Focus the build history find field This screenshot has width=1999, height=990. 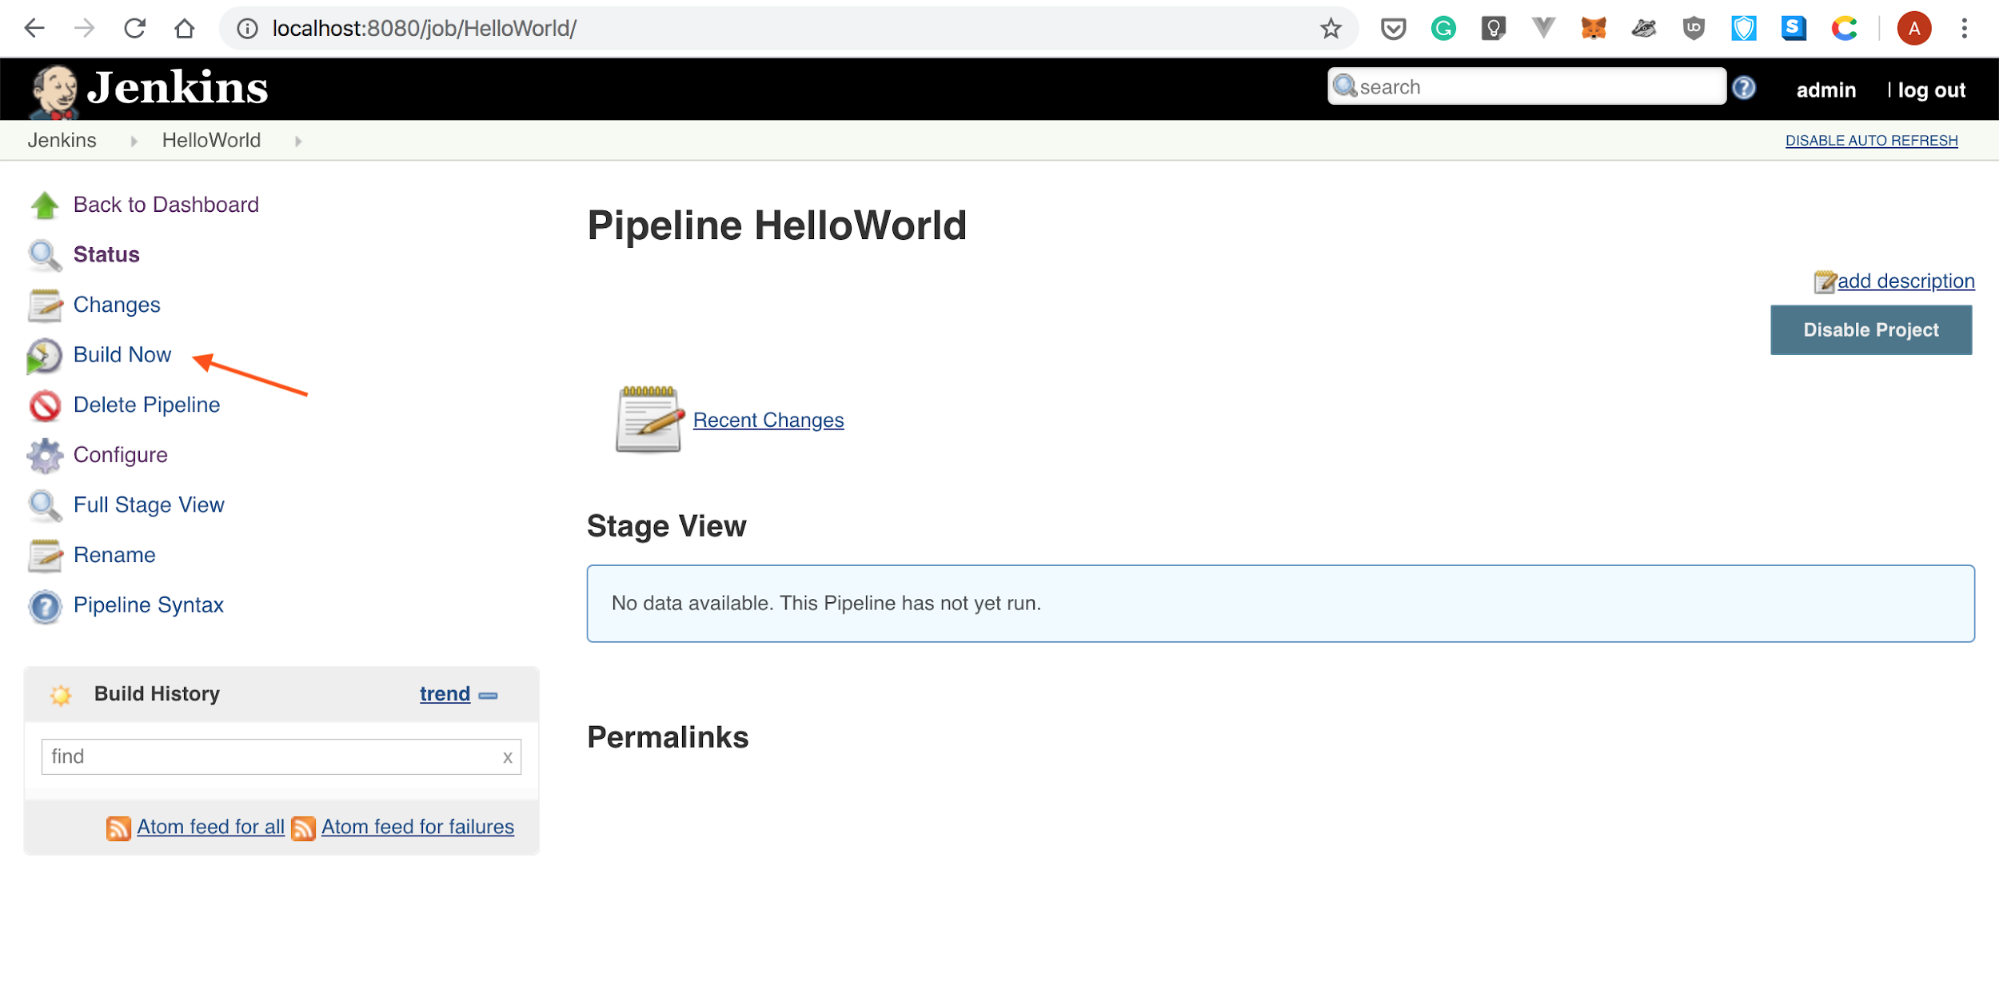(x=281, y=757)
